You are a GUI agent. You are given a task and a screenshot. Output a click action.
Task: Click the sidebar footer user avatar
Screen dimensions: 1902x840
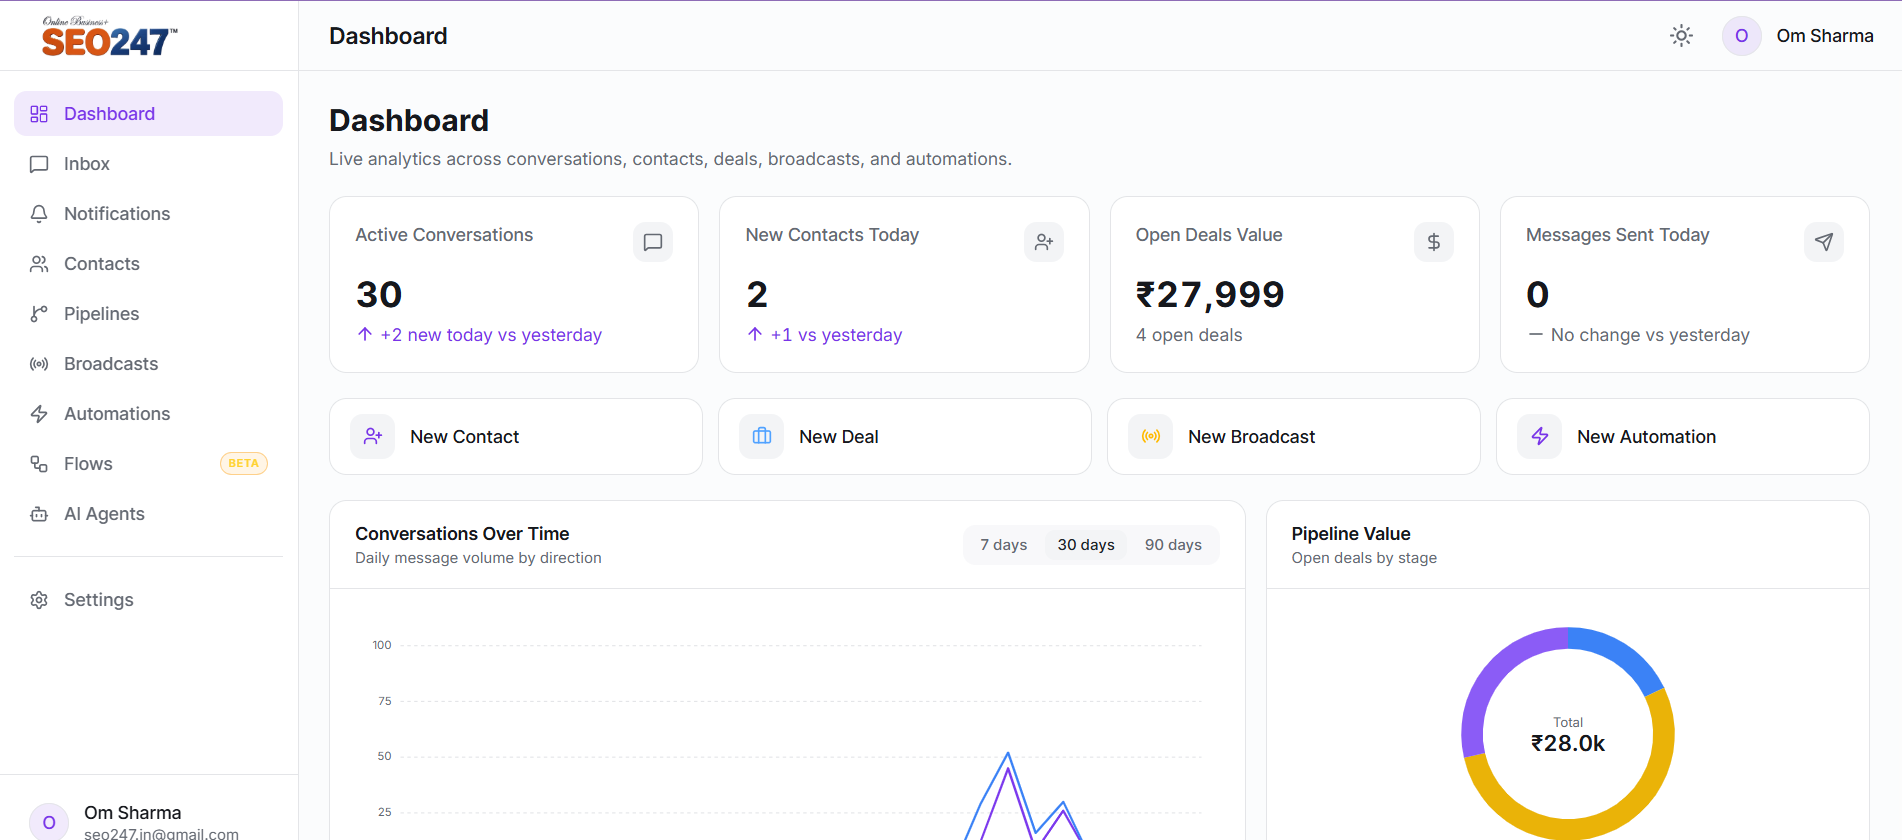(x=49, y=822)
